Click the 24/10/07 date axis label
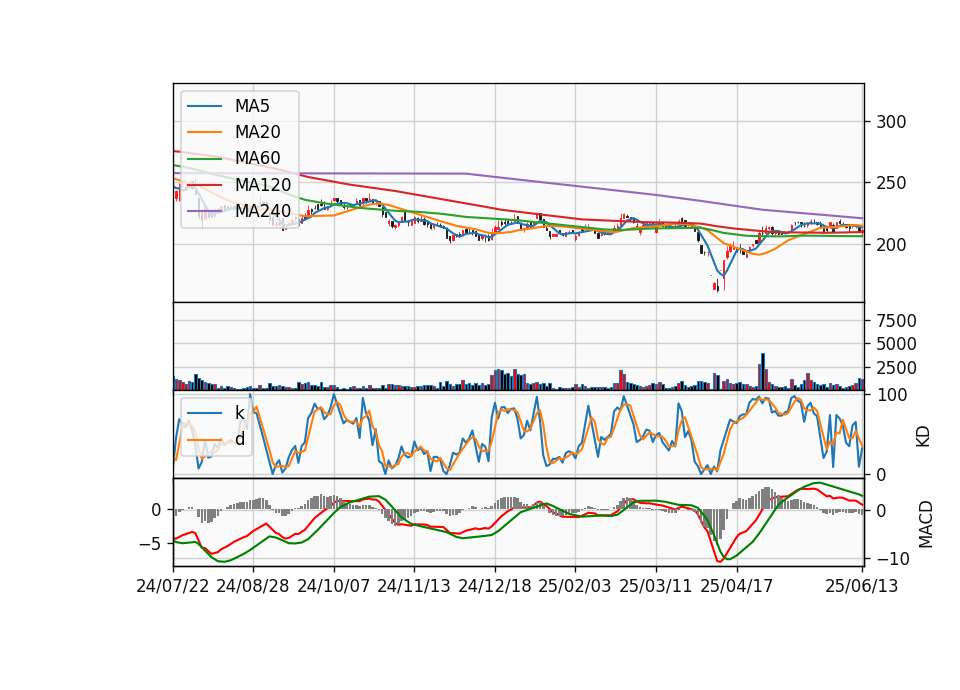 pos(334,586)
